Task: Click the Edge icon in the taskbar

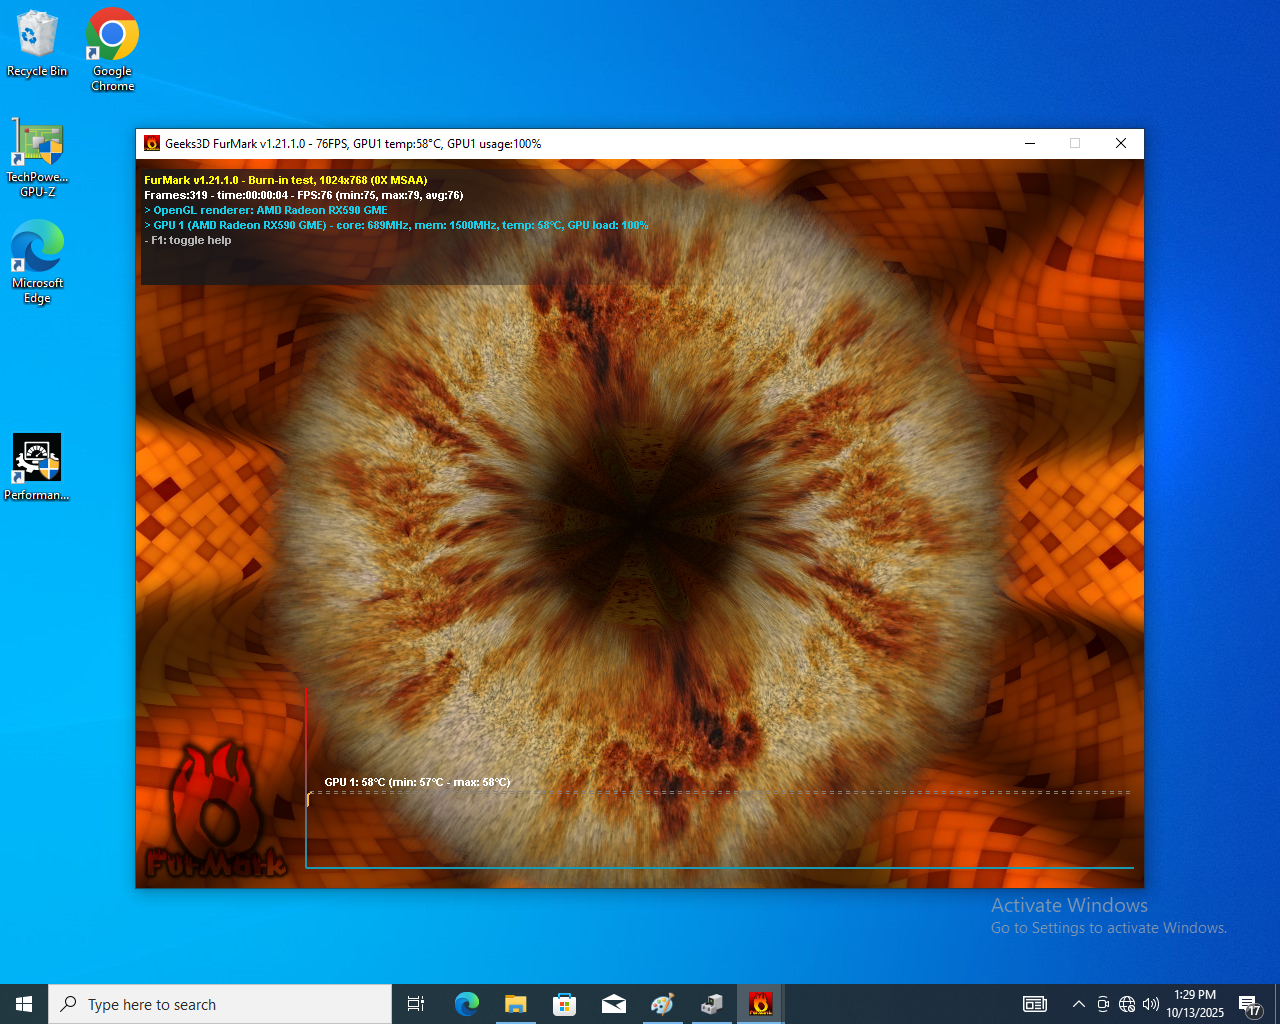Action: click(466, 1004)
